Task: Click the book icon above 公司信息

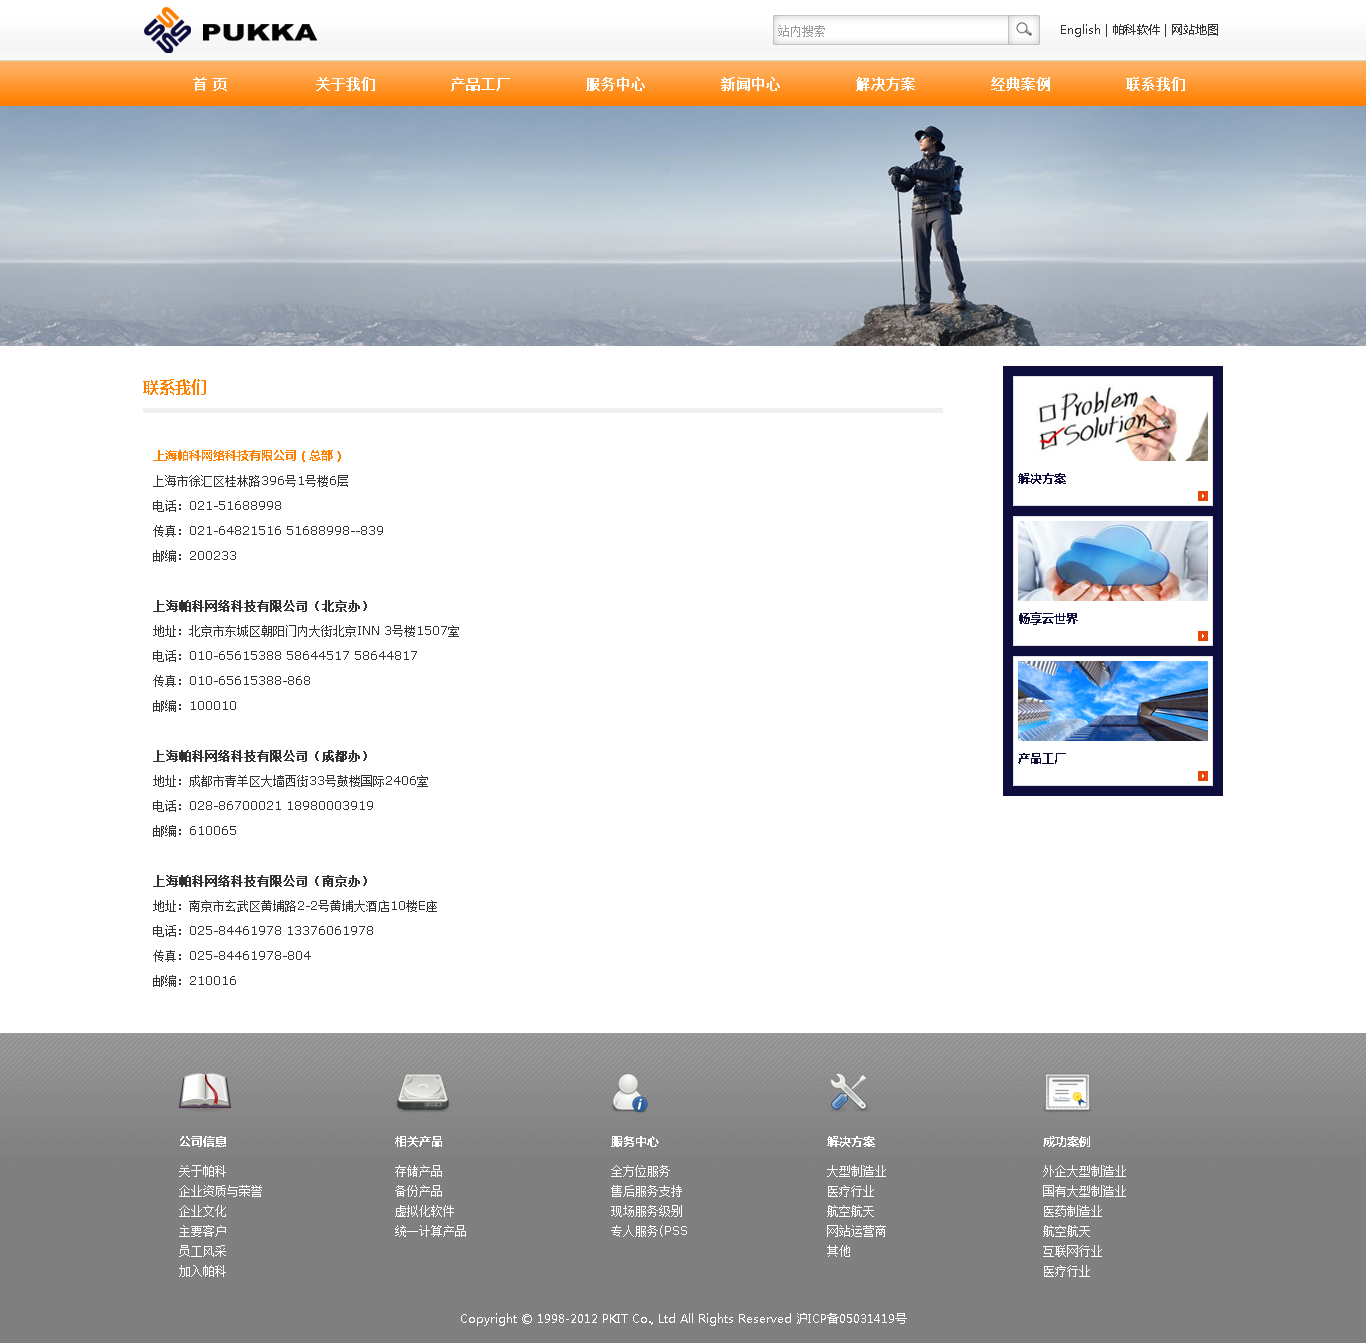Action: tap(205, 1091)
